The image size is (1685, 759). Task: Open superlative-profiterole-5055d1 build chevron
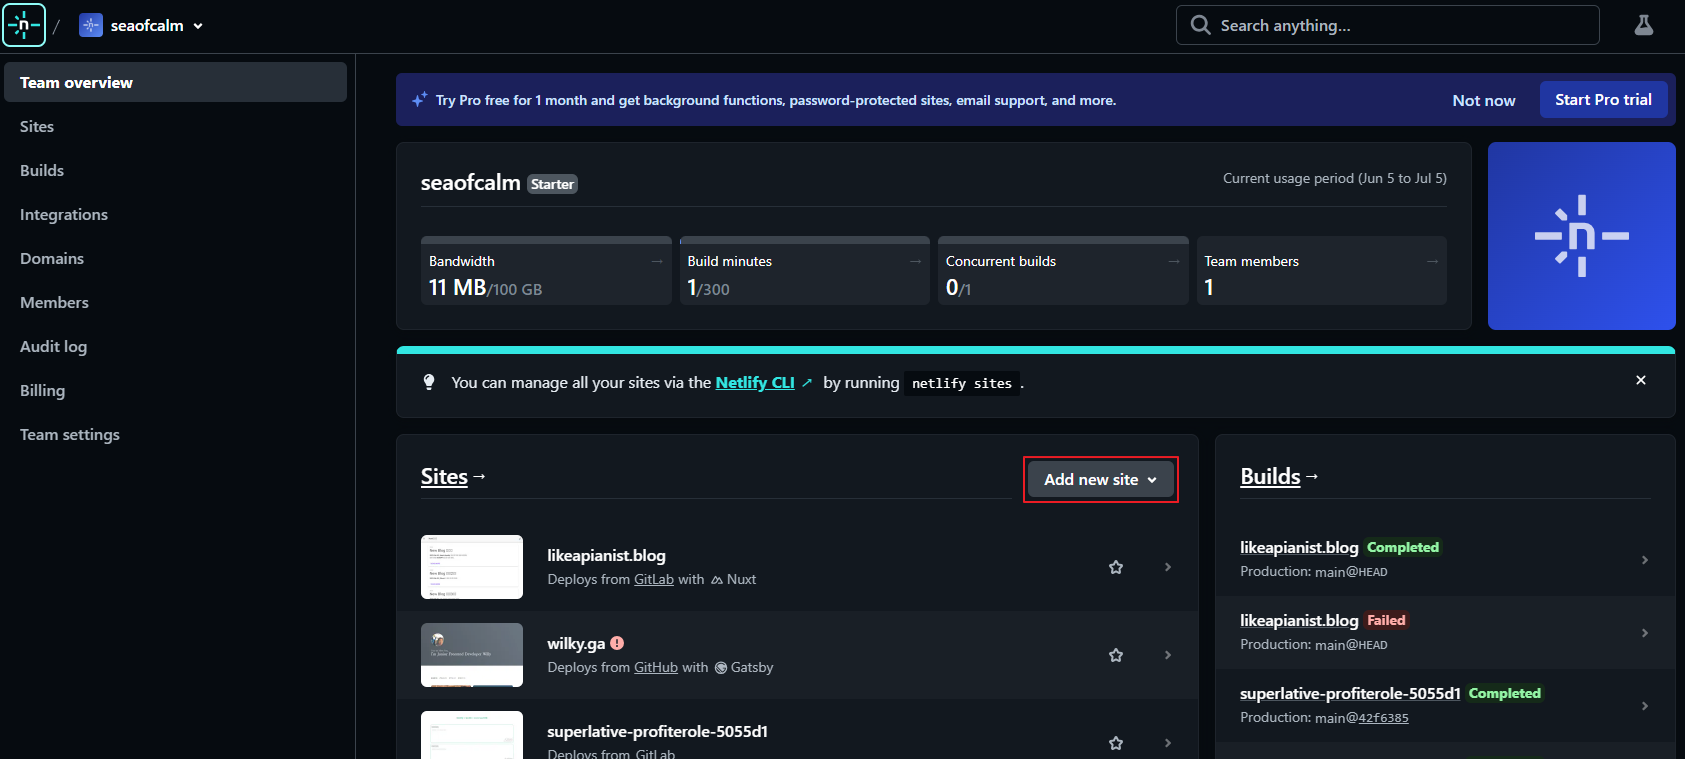coord(1645,706)
